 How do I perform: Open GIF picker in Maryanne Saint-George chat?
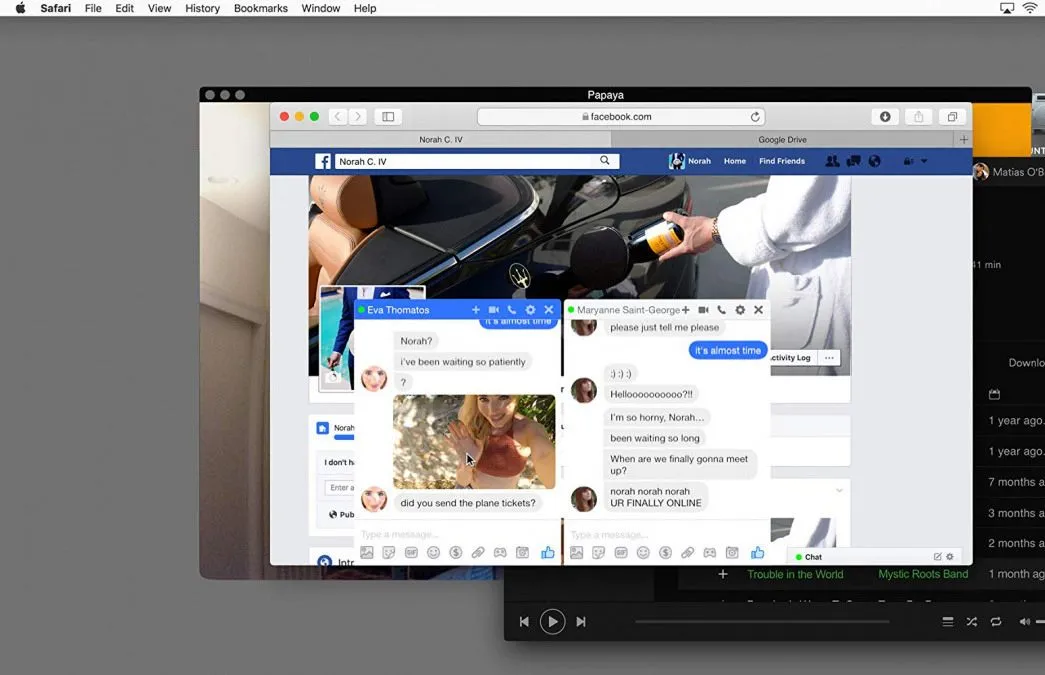[621, 552]
